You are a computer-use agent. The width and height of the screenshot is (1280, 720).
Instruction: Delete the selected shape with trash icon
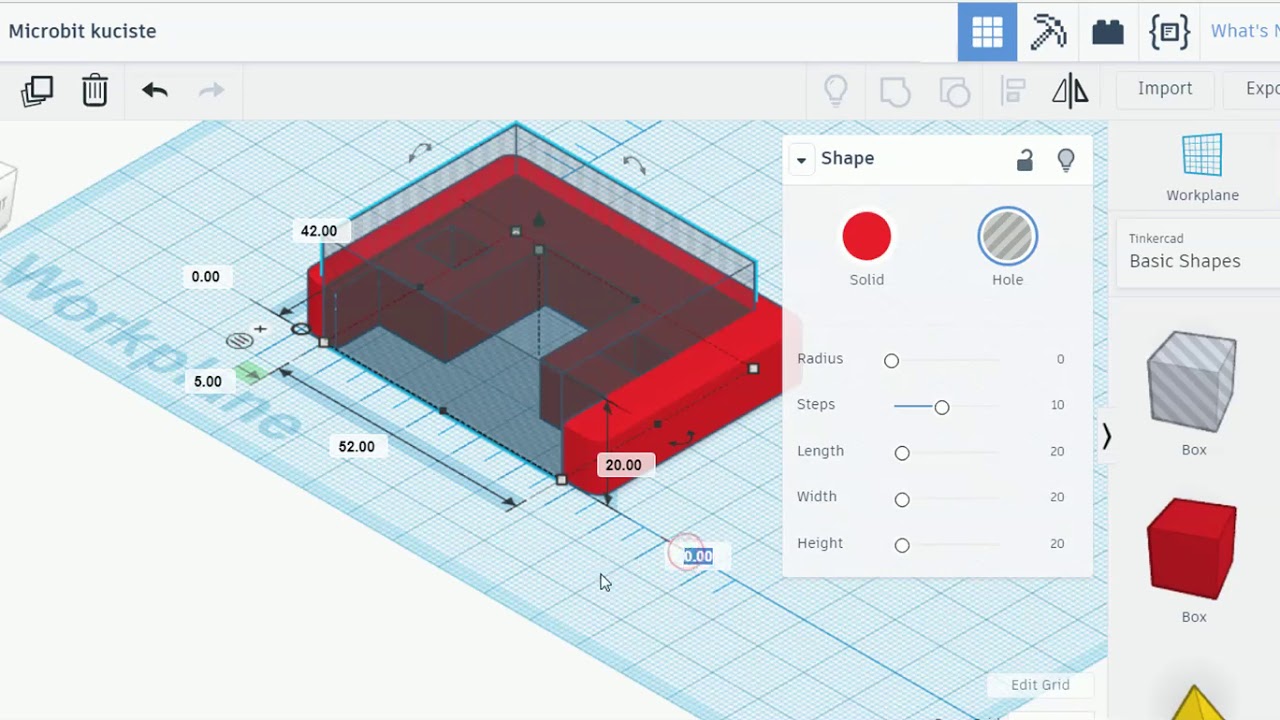click(x=95, y=90)
